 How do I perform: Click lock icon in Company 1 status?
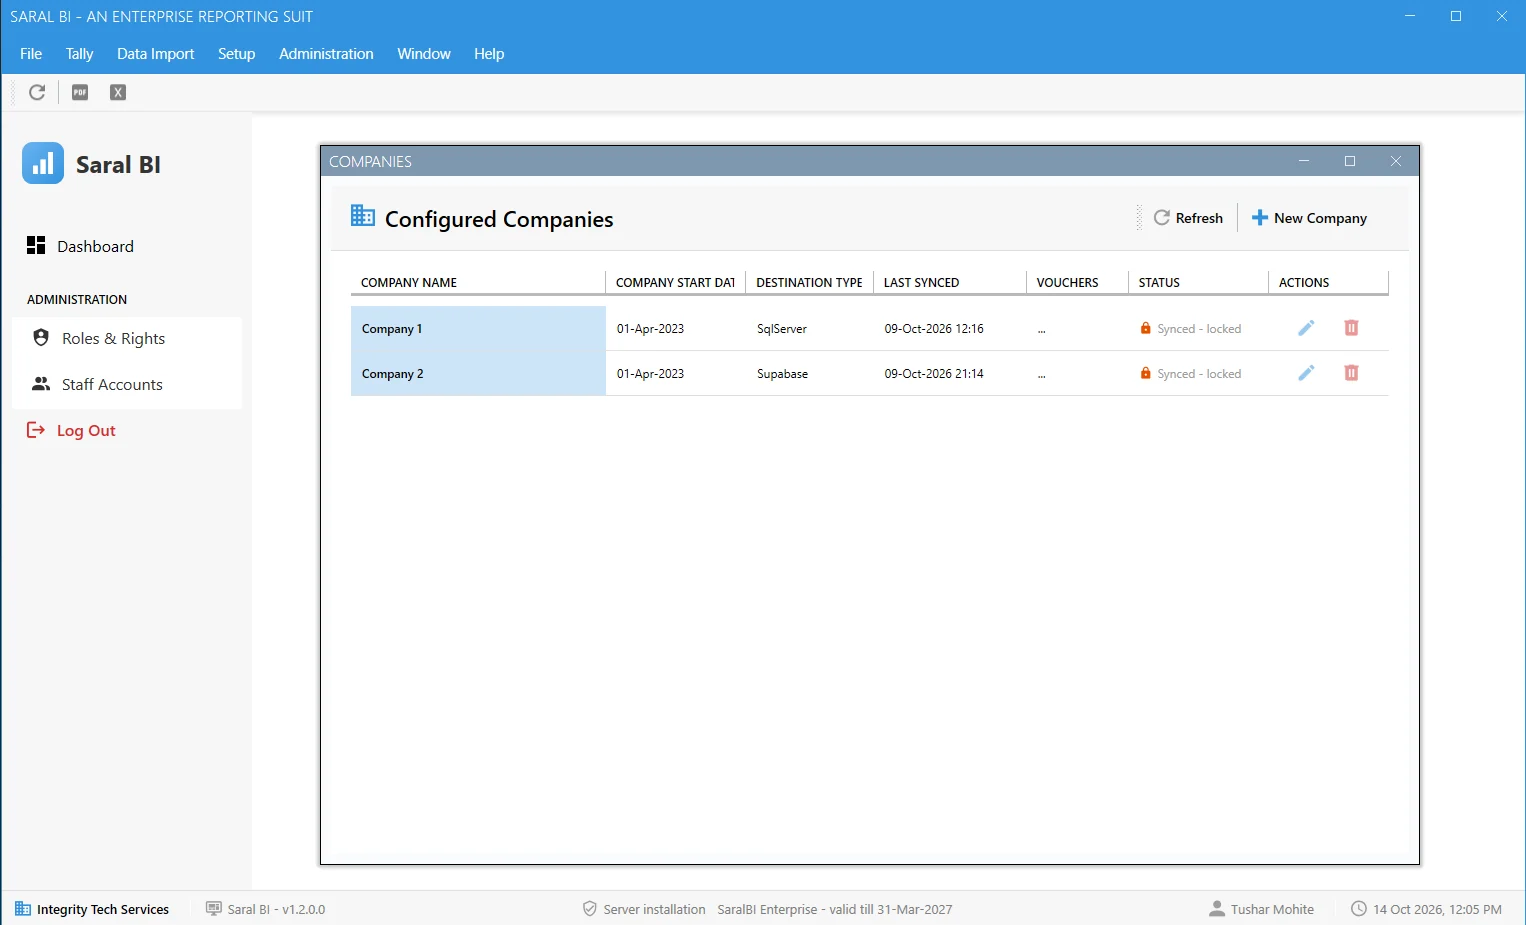tap(1146, 328)
